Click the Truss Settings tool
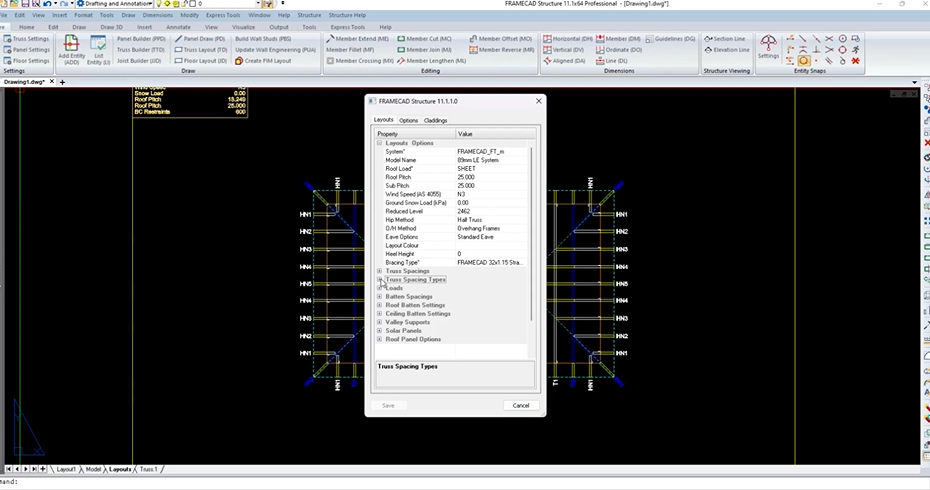930x490 pixels. (26, 39)
